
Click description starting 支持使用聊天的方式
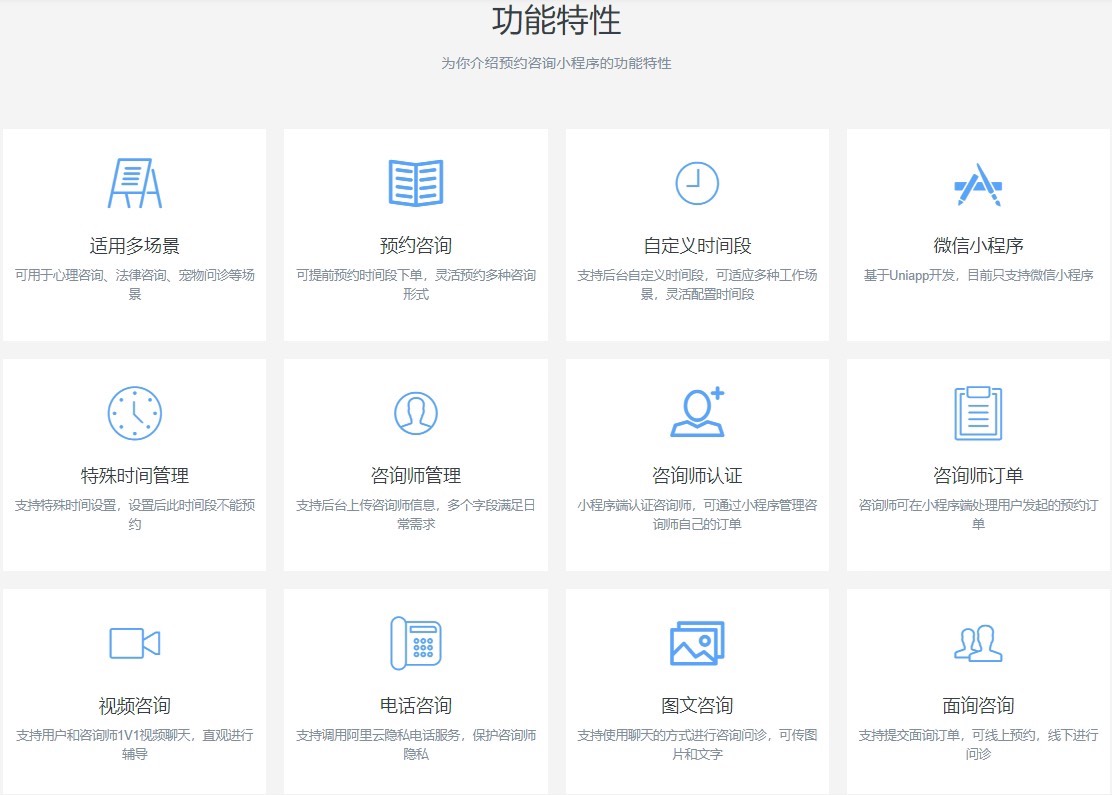coord(697,744)
